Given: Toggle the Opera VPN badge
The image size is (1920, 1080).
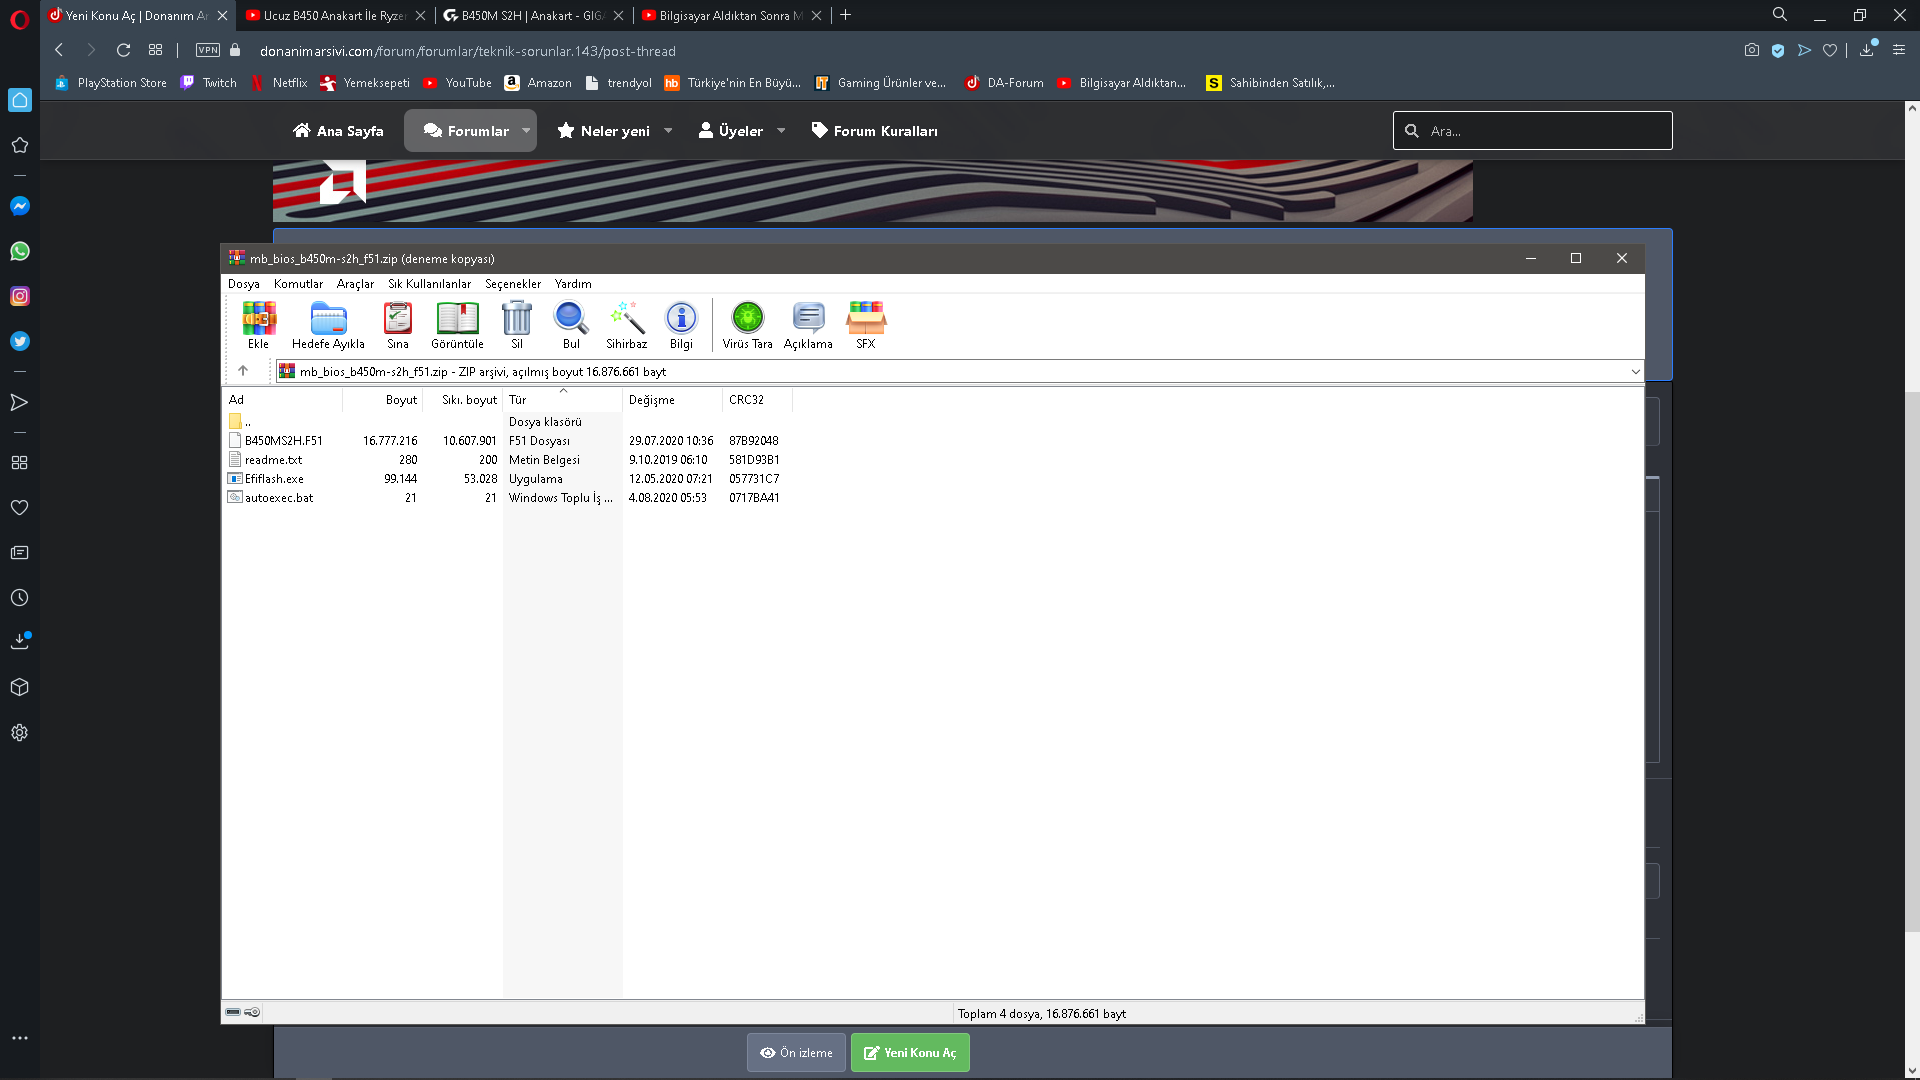Looking at the screenshot, I should click(x=207, y=50).
